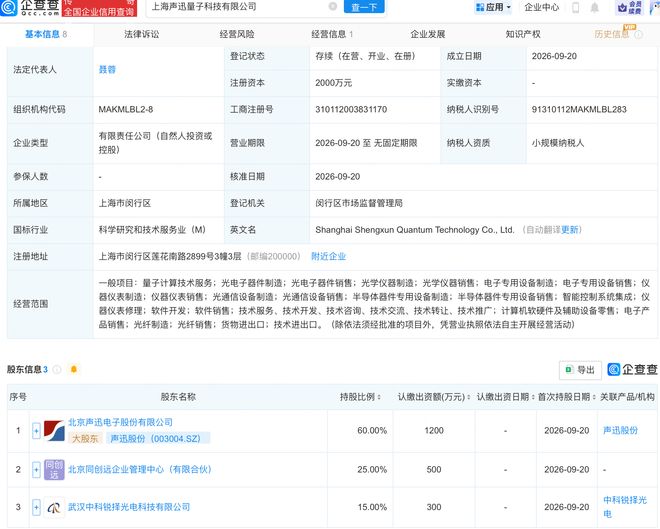Open the 应用 dropdown menu

point(493,7)
